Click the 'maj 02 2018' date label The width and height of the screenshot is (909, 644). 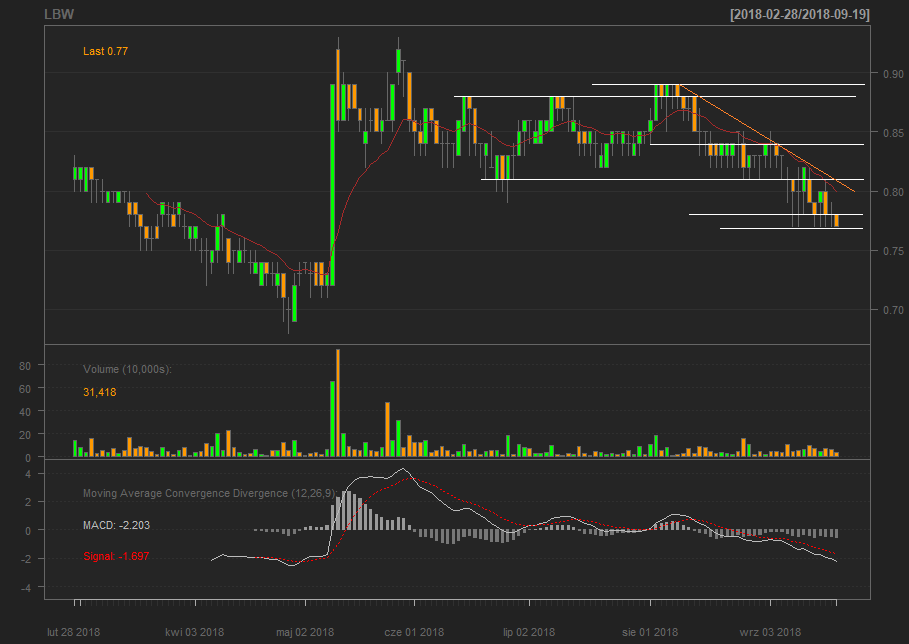click(x=305, y=632)
